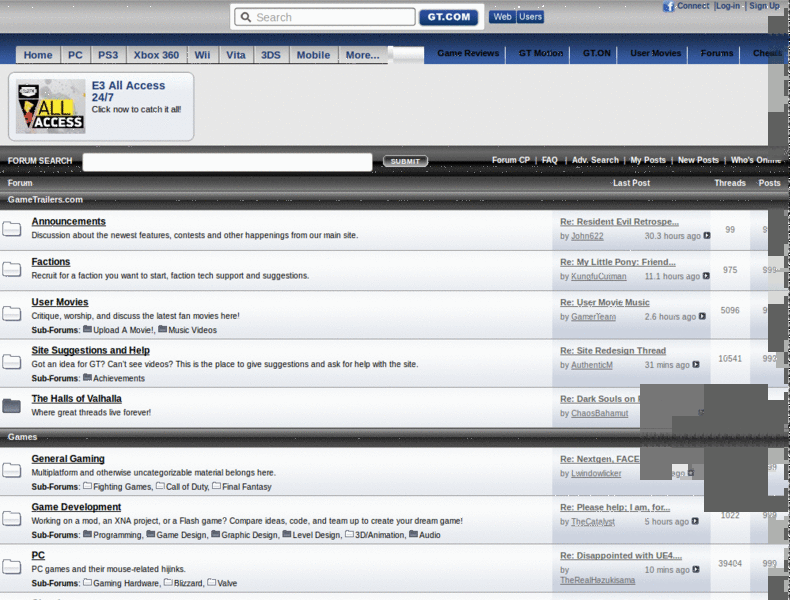This screenshot has height=600, width=800.
Task: Open the FAQ link
Action: point(549,160)
